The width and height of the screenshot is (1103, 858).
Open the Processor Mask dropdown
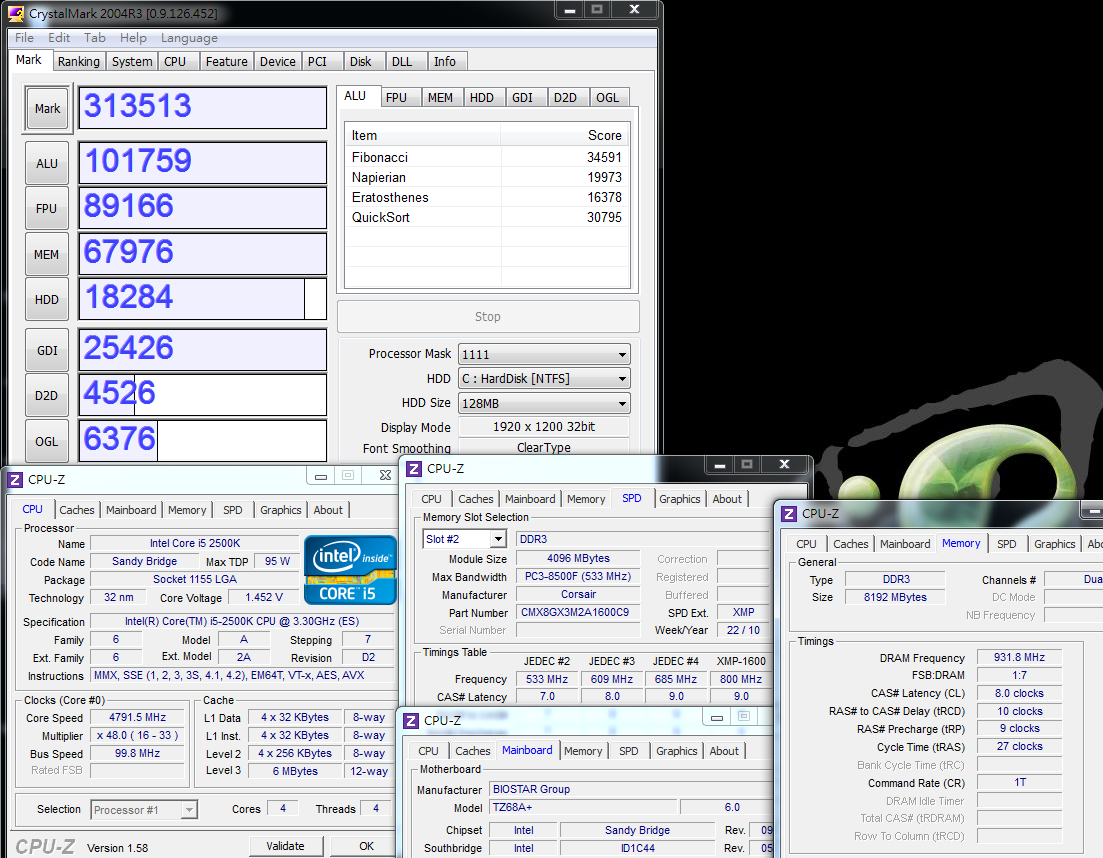coord(544,354)
